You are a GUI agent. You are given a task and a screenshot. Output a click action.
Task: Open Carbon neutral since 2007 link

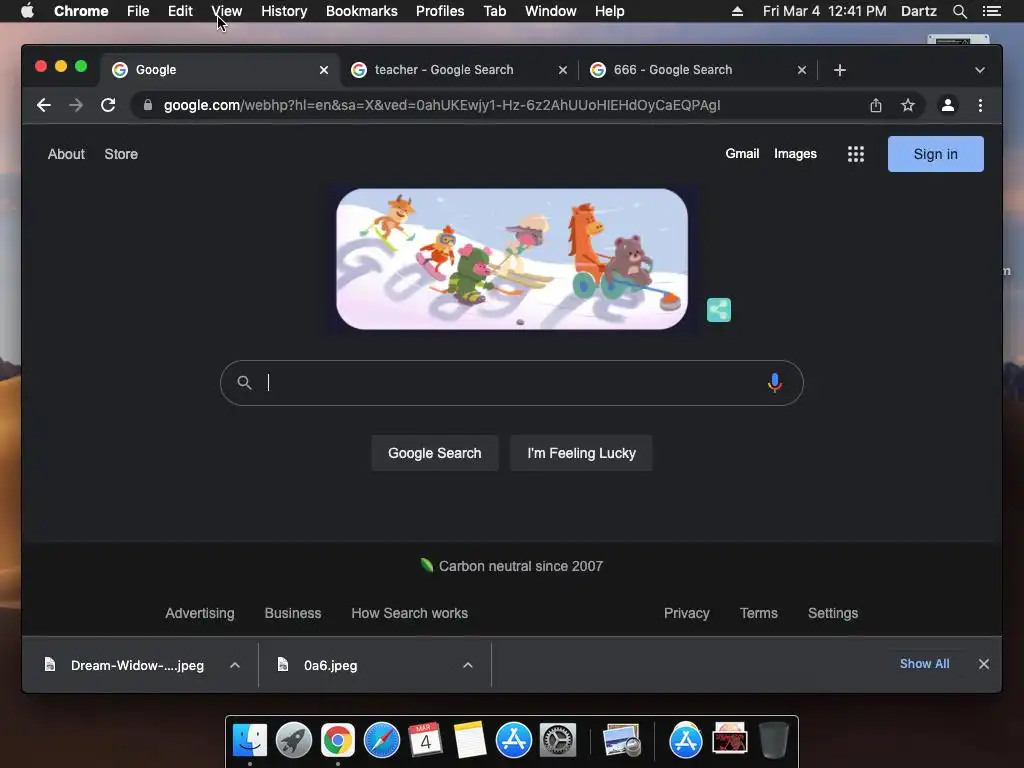point(511,566)
